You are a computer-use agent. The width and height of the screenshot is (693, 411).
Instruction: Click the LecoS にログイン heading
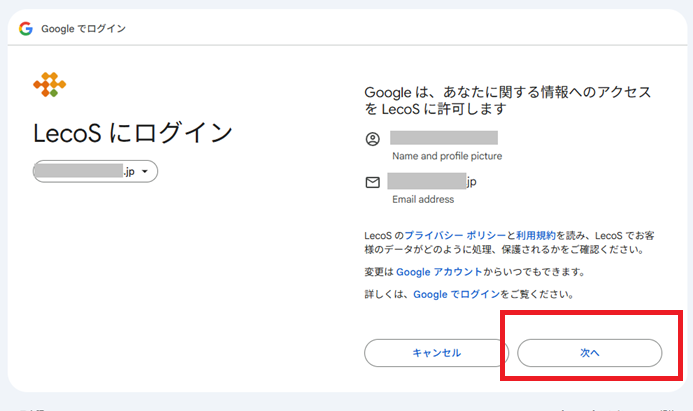133,132
